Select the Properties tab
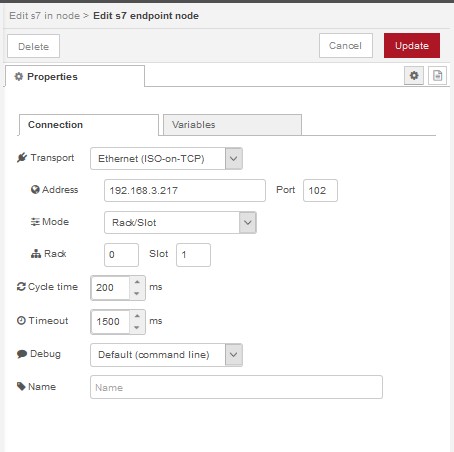The width and height of the screenshot is (454, 452). click(75, 76)
